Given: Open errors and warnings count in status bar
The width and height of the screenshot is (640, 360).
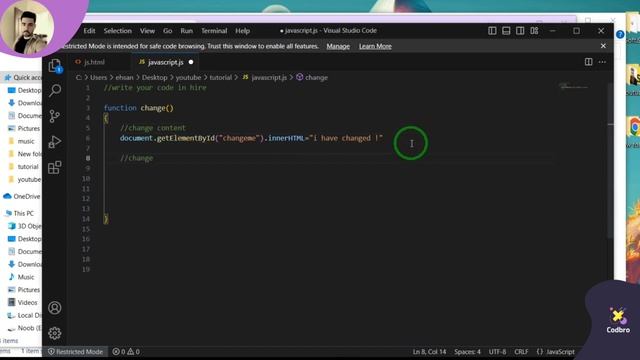Looking at the screenshot, I should click(126, 351).
